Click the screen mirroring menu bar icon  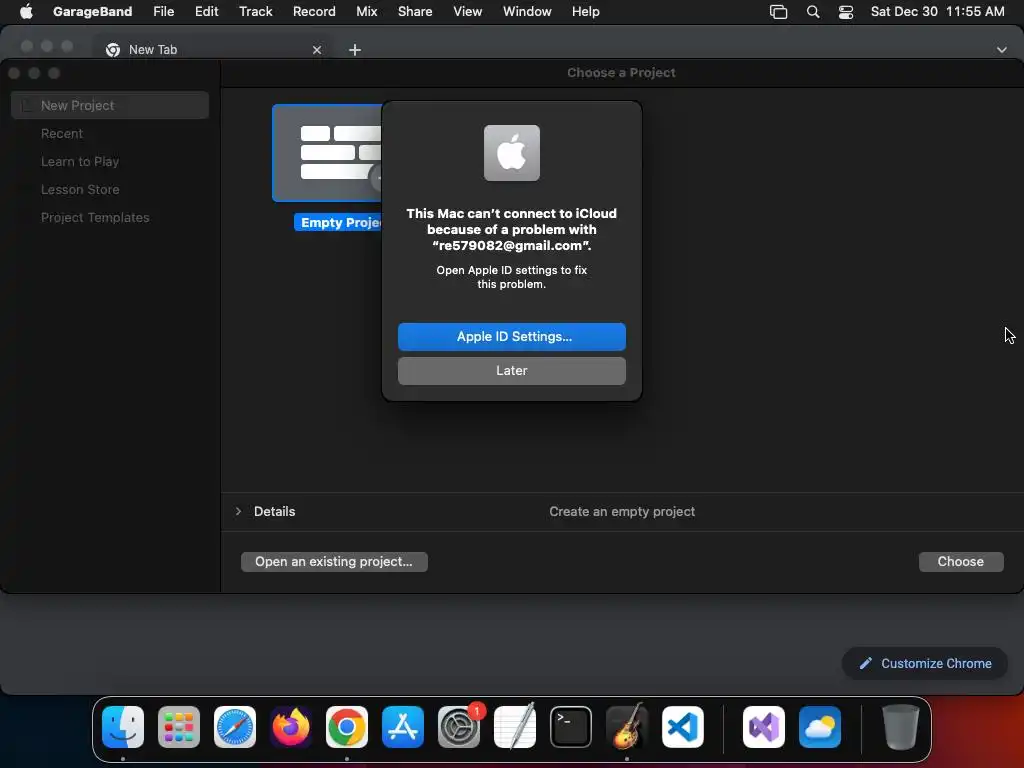click(778, 11)
